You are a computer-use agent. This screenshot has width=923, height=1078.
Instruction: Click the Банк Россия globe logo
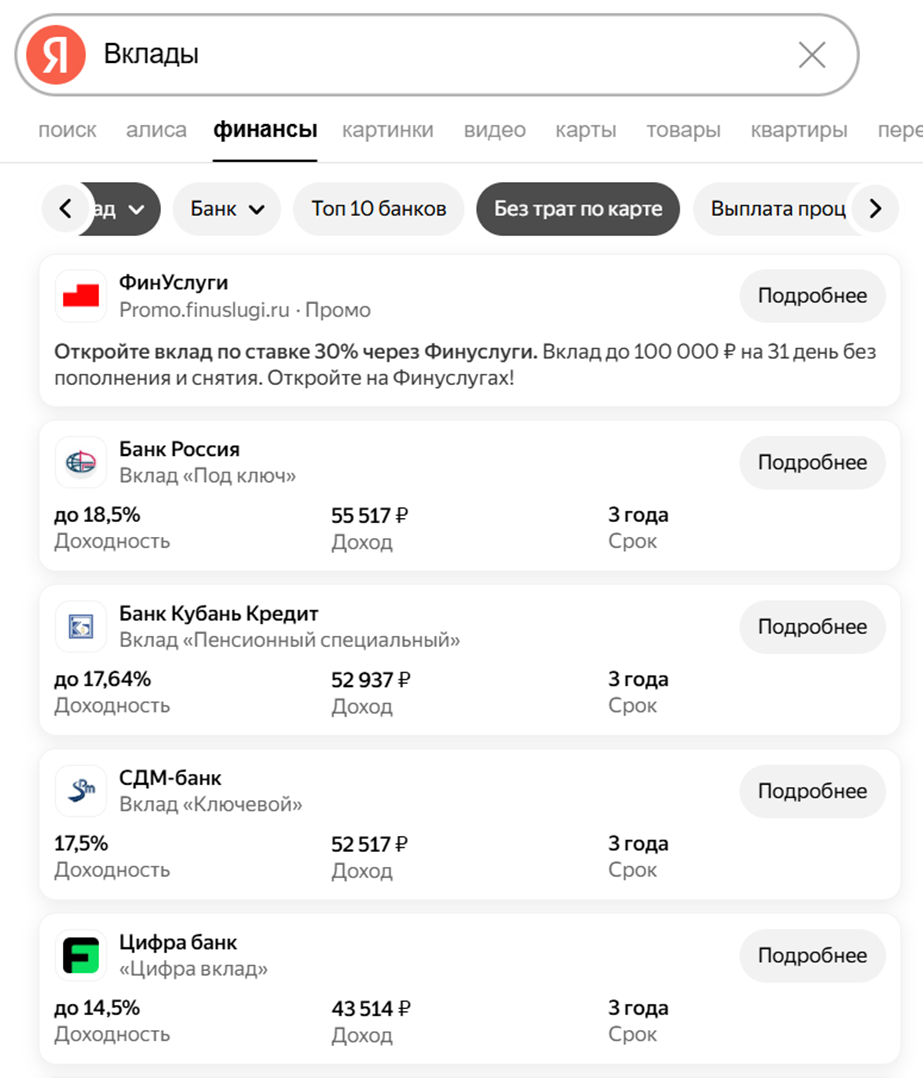[x=81, y=463]
